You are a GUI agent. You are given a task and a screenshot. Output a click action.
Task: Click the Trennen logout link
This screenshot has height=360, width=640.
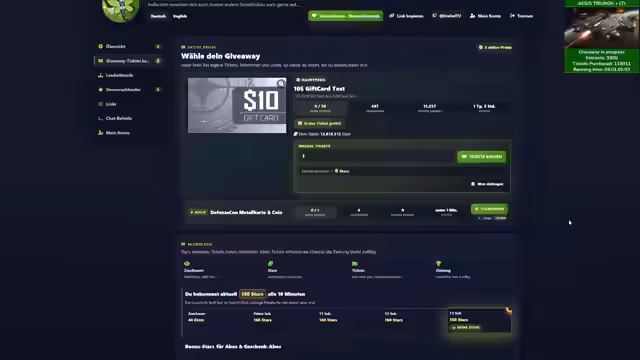pyautogui.click(x=521, y=16)
